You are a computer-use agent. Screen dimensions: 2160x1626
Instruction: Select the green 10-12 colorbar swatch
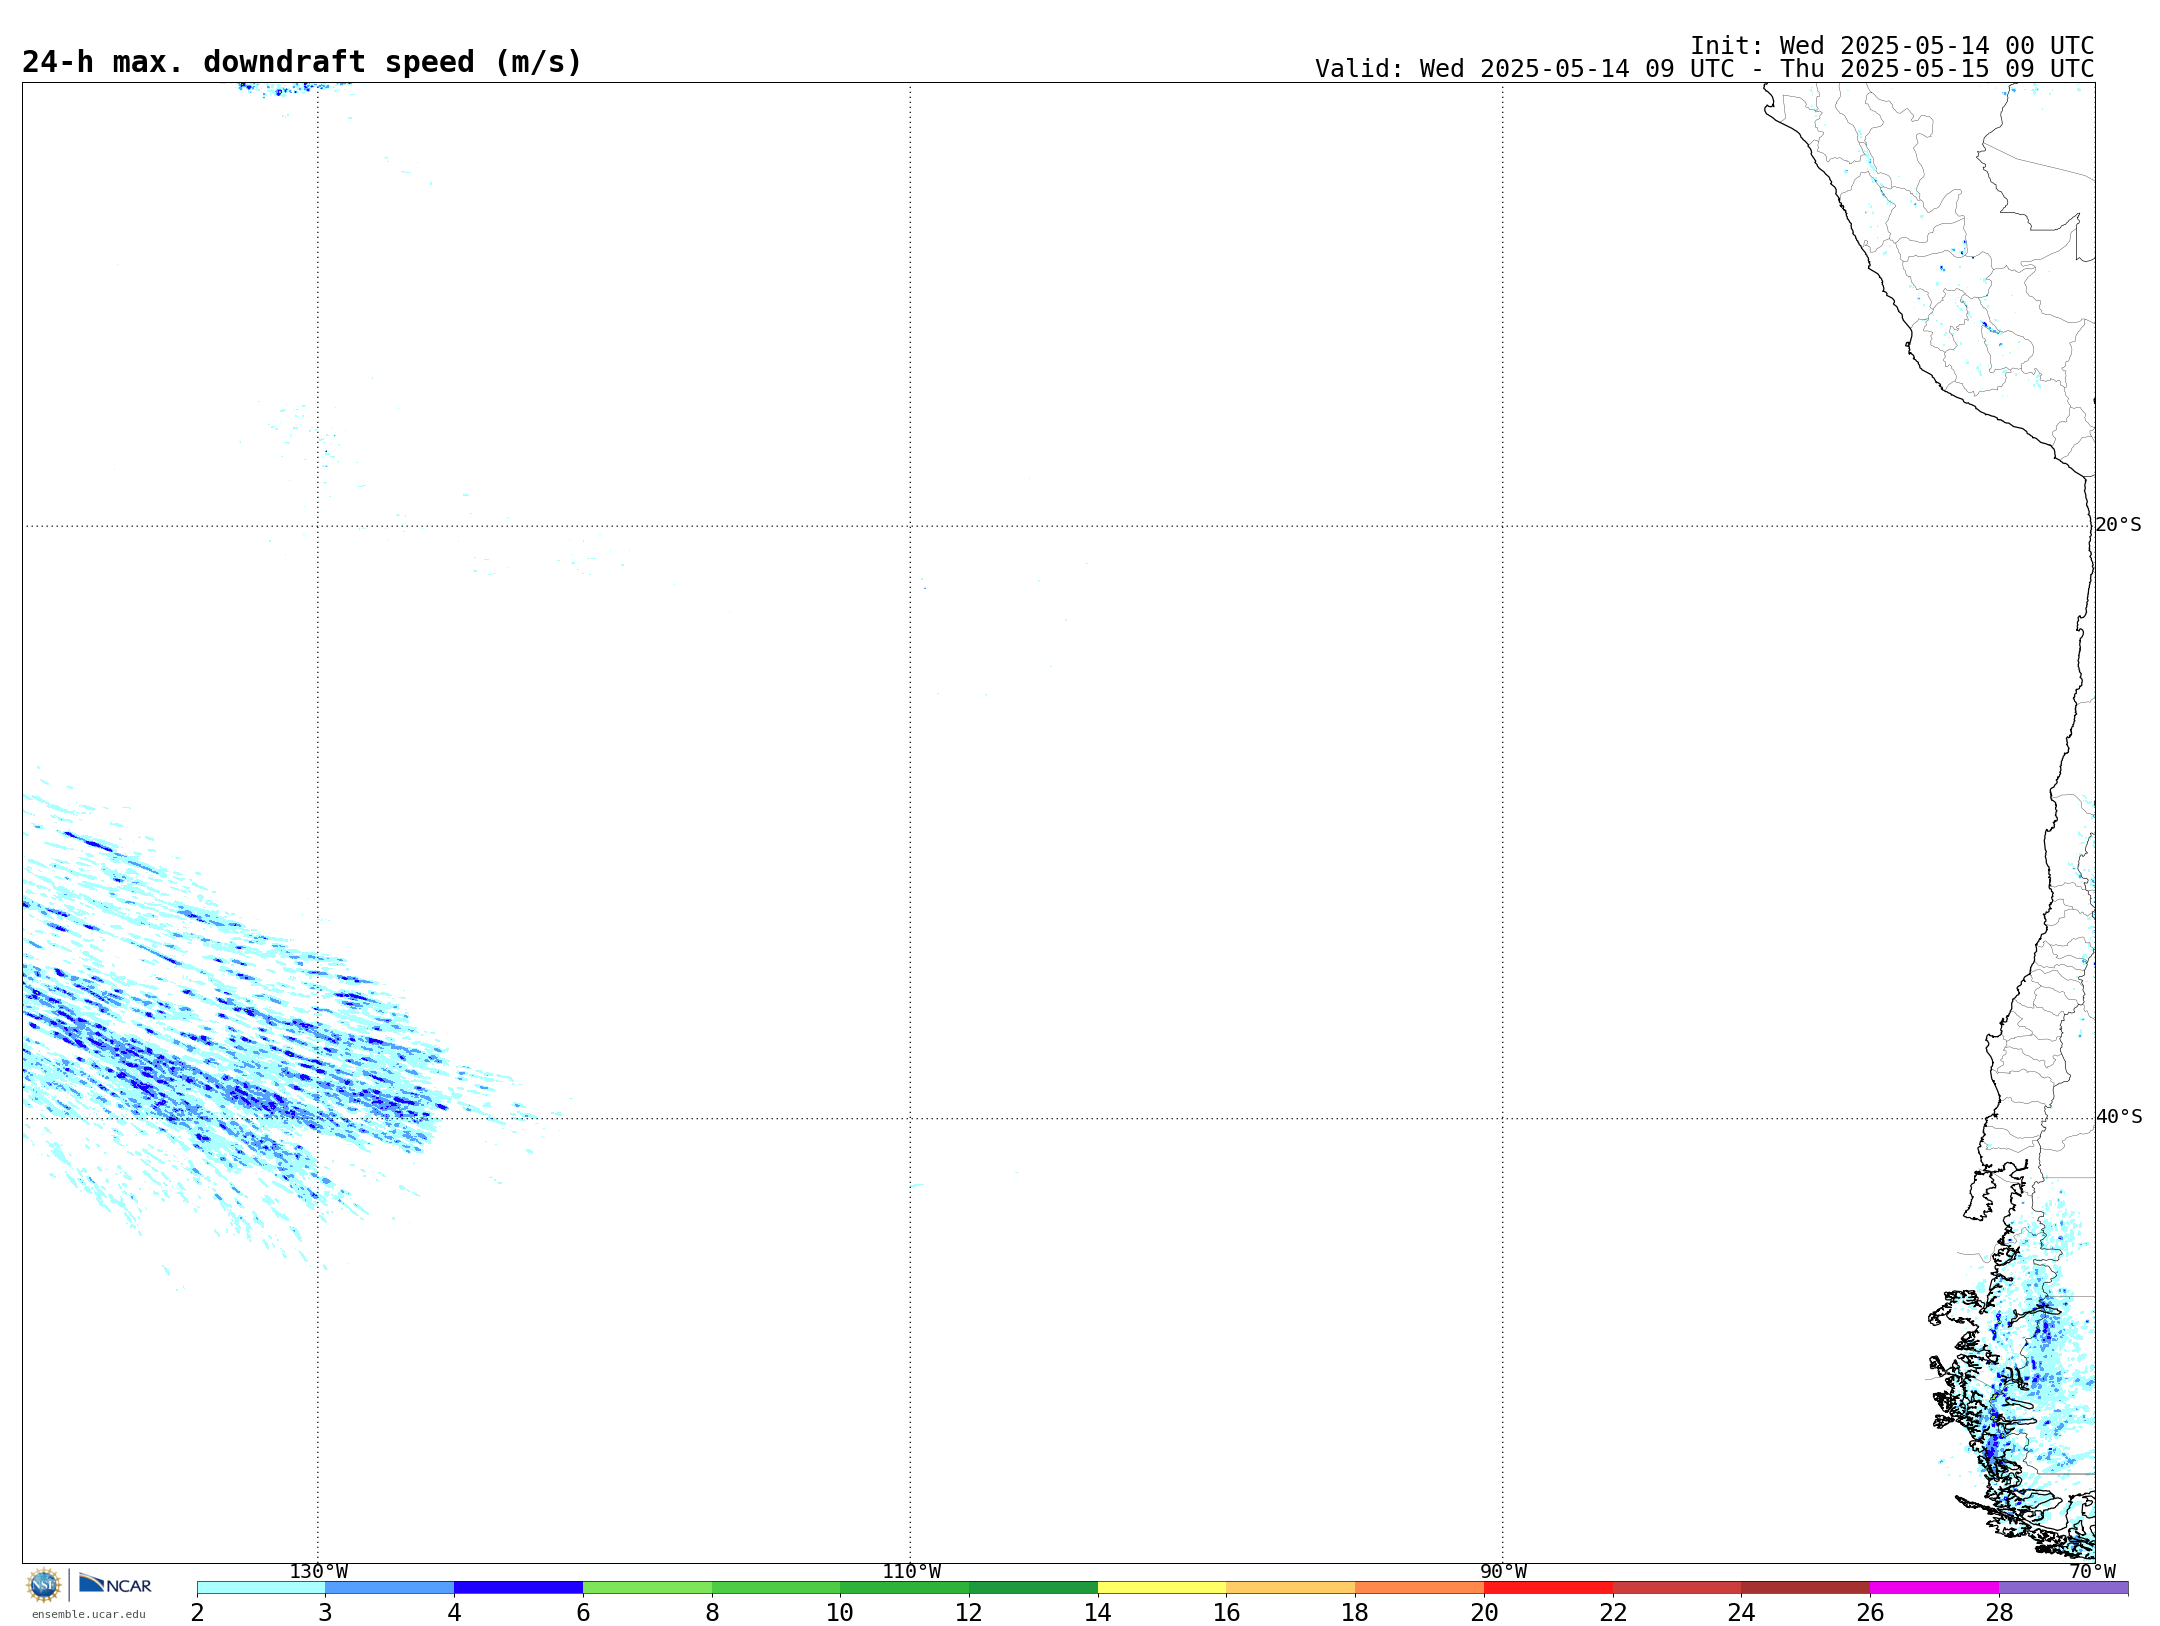(x=905, y=1588)
